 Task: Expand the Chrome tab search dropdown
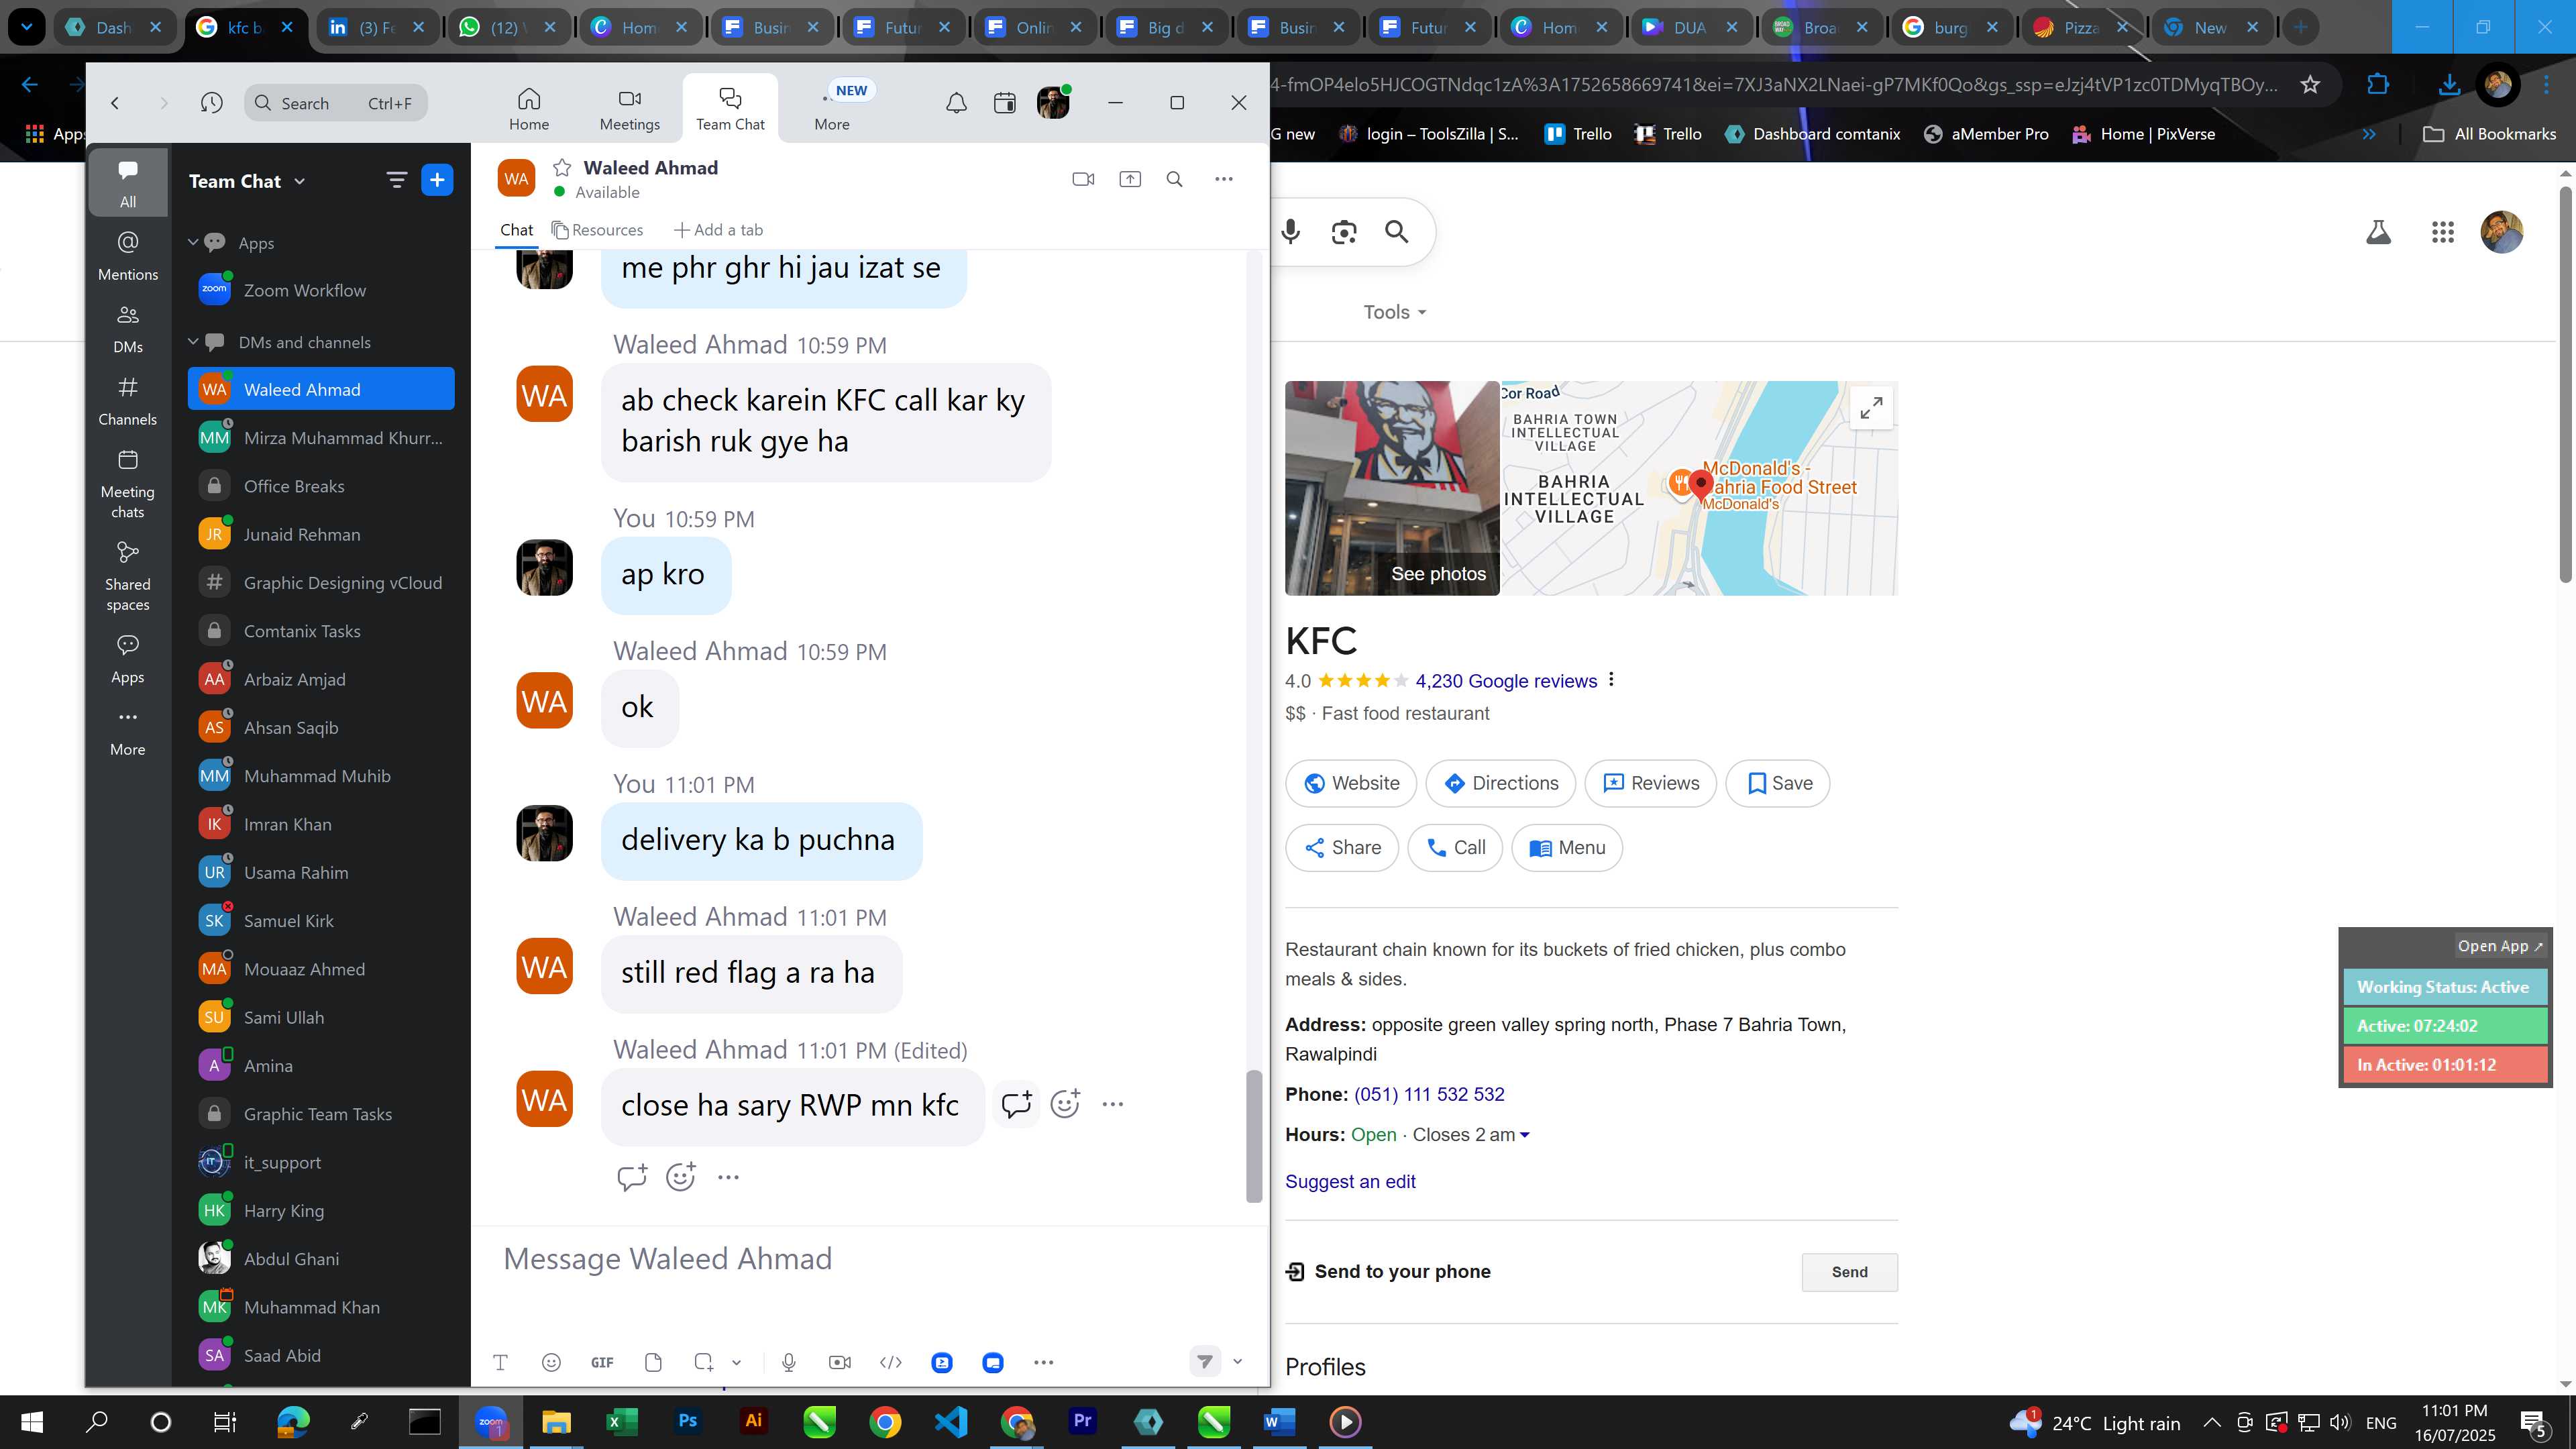(27, 27)
